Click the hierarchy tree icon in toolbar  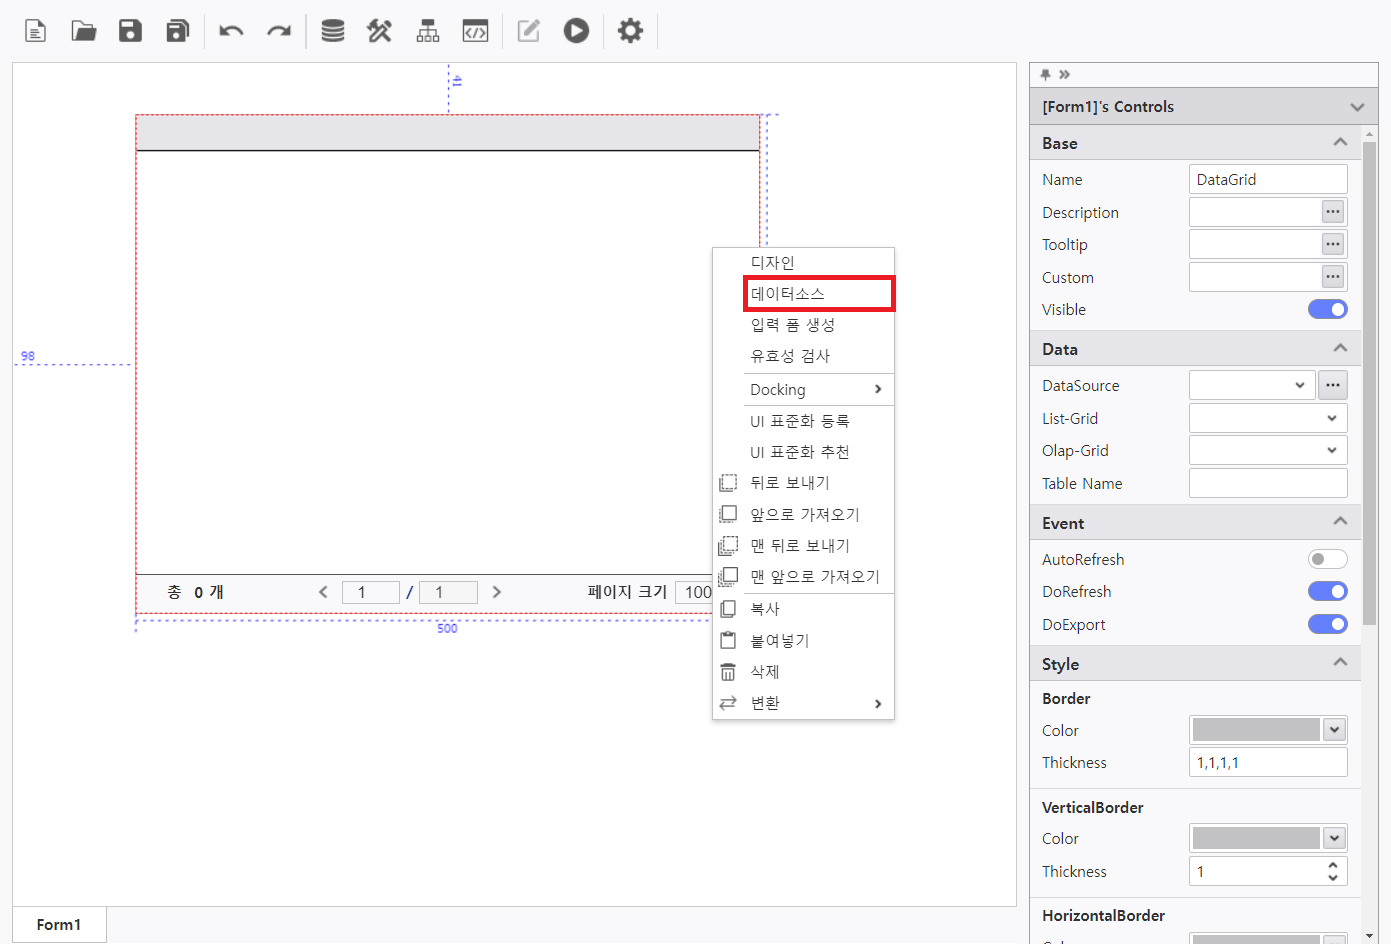click(x=428, y=31)
